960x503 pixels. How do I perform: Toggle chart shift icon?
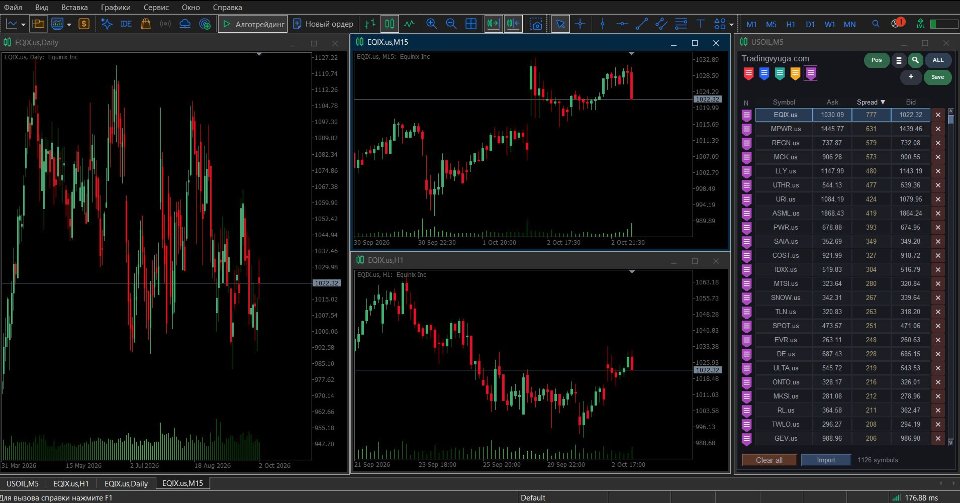[513, 24]
